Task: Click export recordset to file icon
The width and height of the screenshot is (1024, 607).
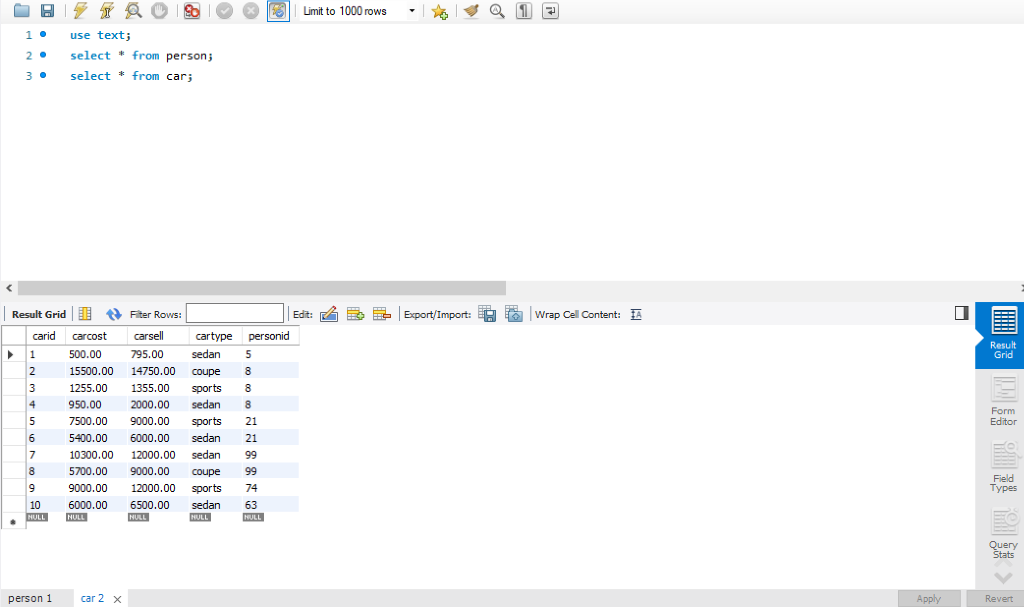Action: tap(487, 314)
